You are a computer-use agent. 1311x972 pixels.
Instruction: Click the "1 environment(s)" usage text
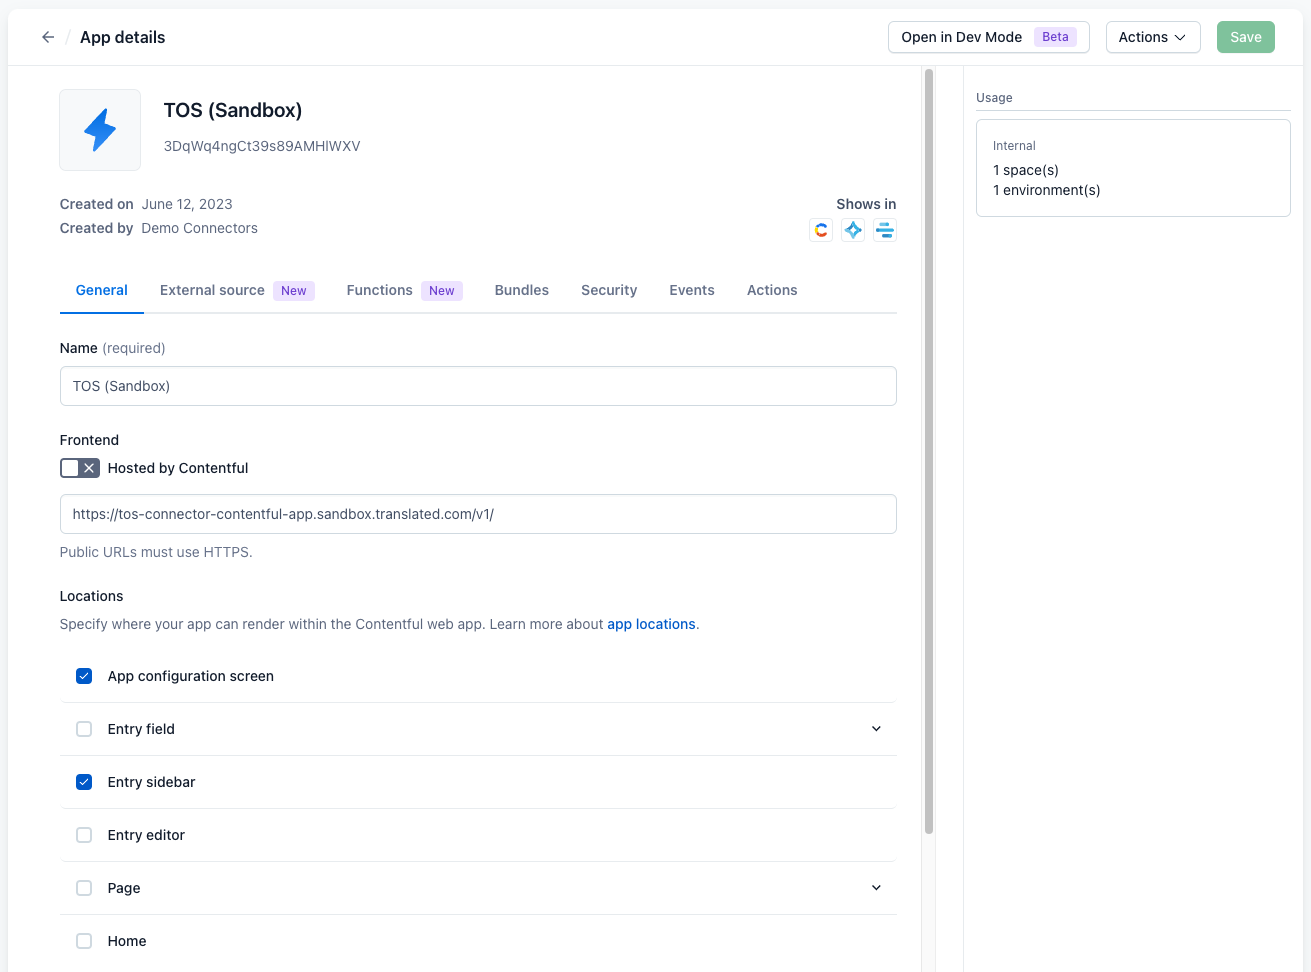coord(1047,190)
